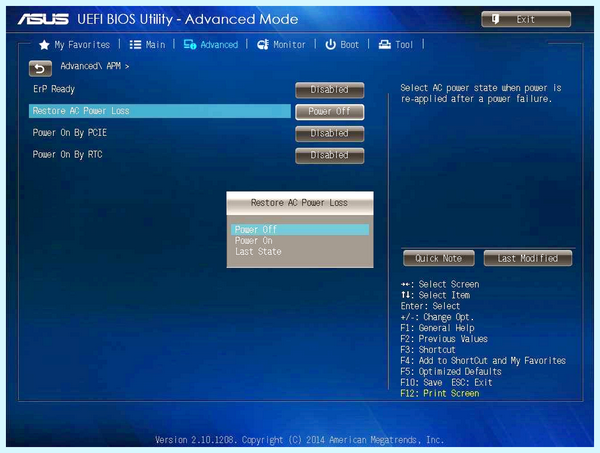Click the ASUS logo in the header
600x453 pixels.
43,19
